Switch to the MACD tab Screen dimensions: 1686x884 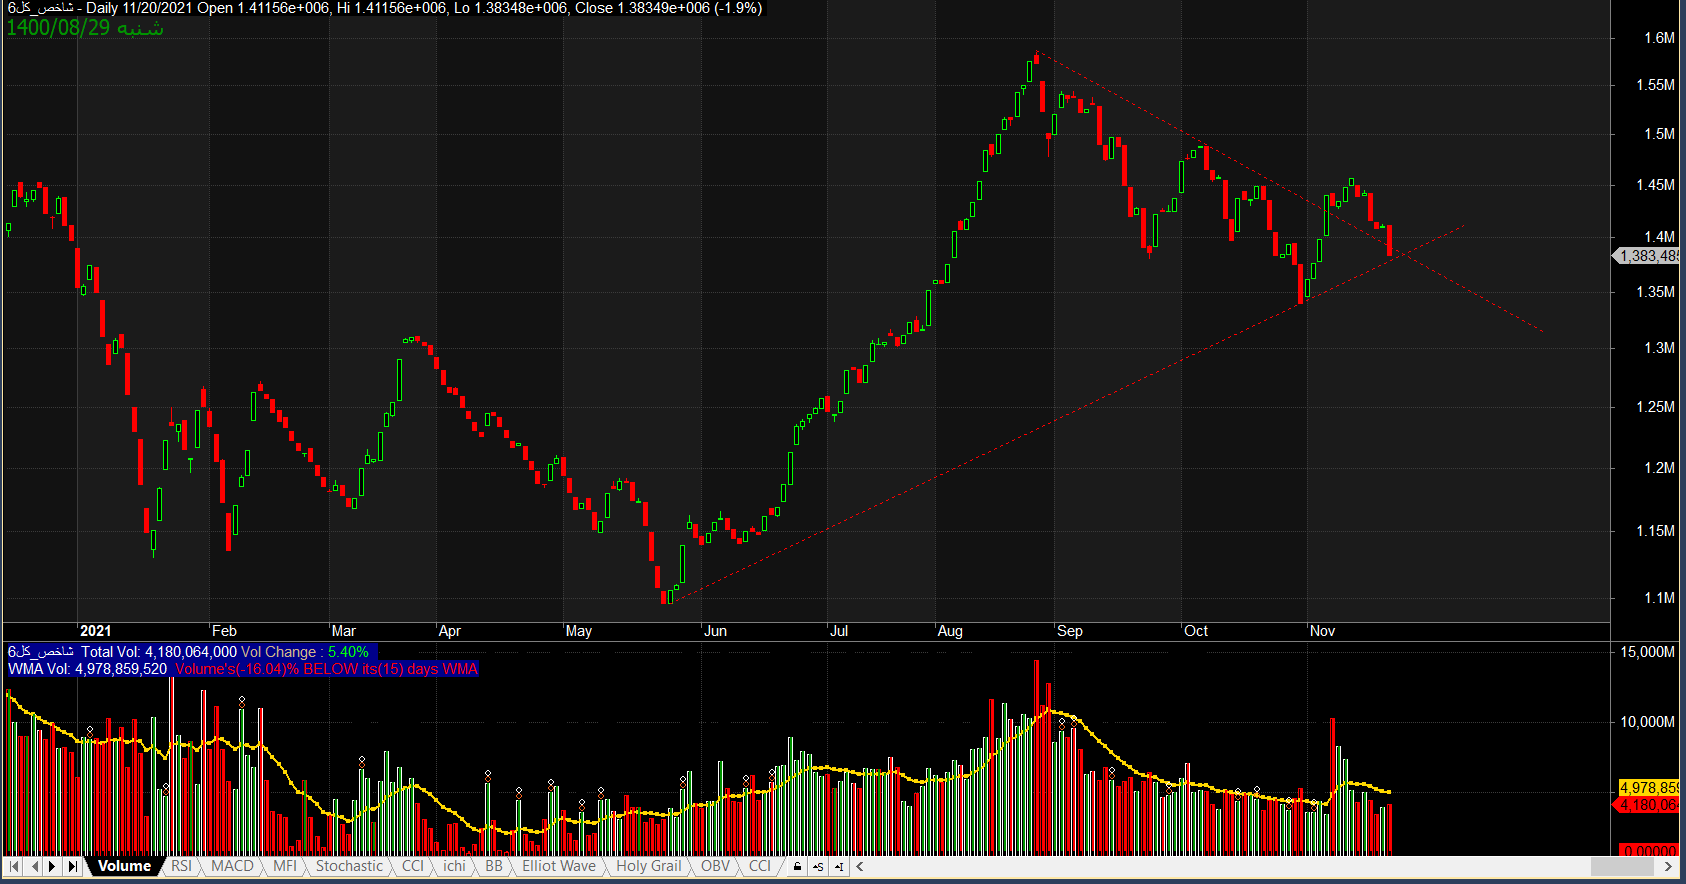click(232, 866)
